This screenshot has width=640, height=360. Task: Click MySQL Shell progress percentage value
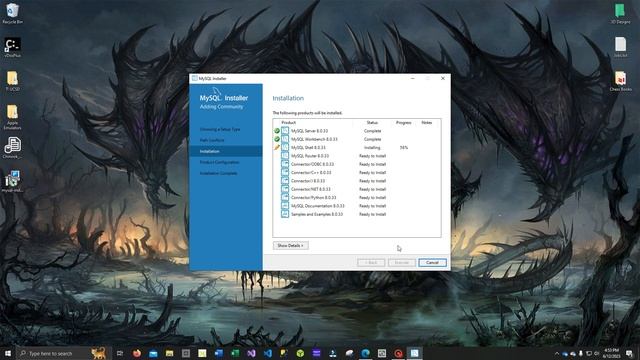pos(404,148)
